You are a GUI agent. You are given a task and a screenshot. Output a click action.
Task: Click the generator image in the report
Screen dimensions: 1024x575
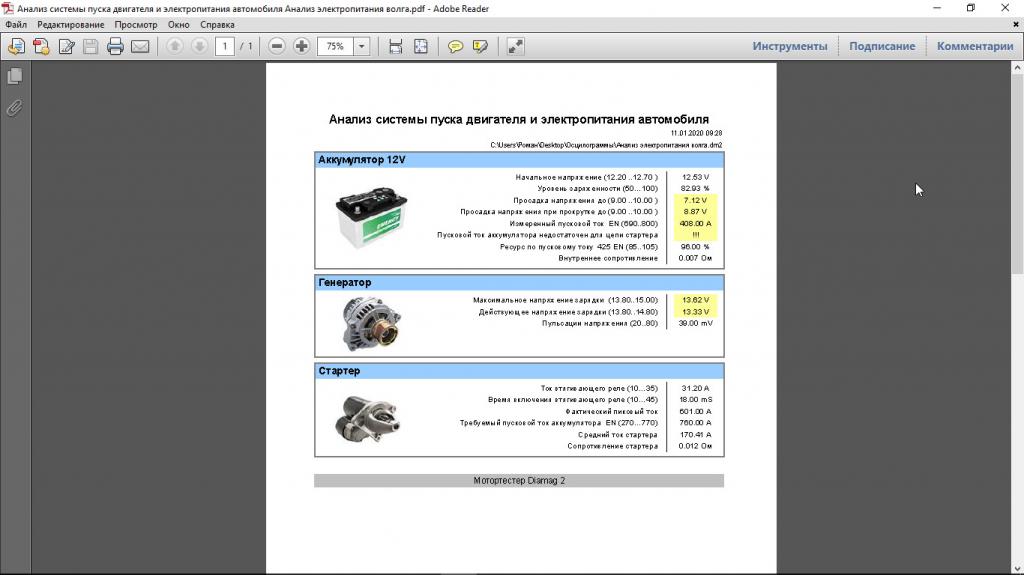[x=371, y=323]
